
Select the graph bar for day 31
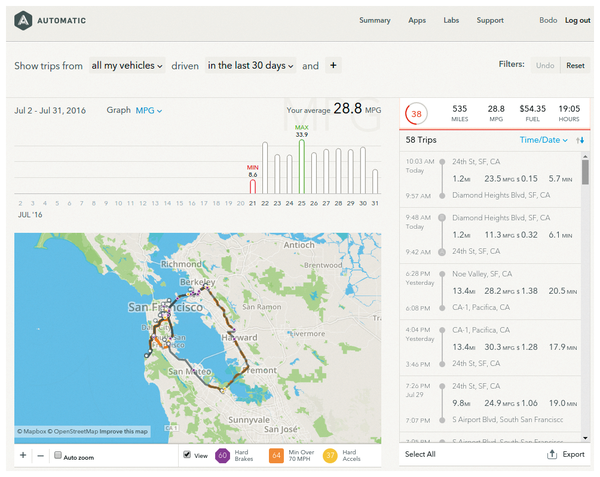375,181
